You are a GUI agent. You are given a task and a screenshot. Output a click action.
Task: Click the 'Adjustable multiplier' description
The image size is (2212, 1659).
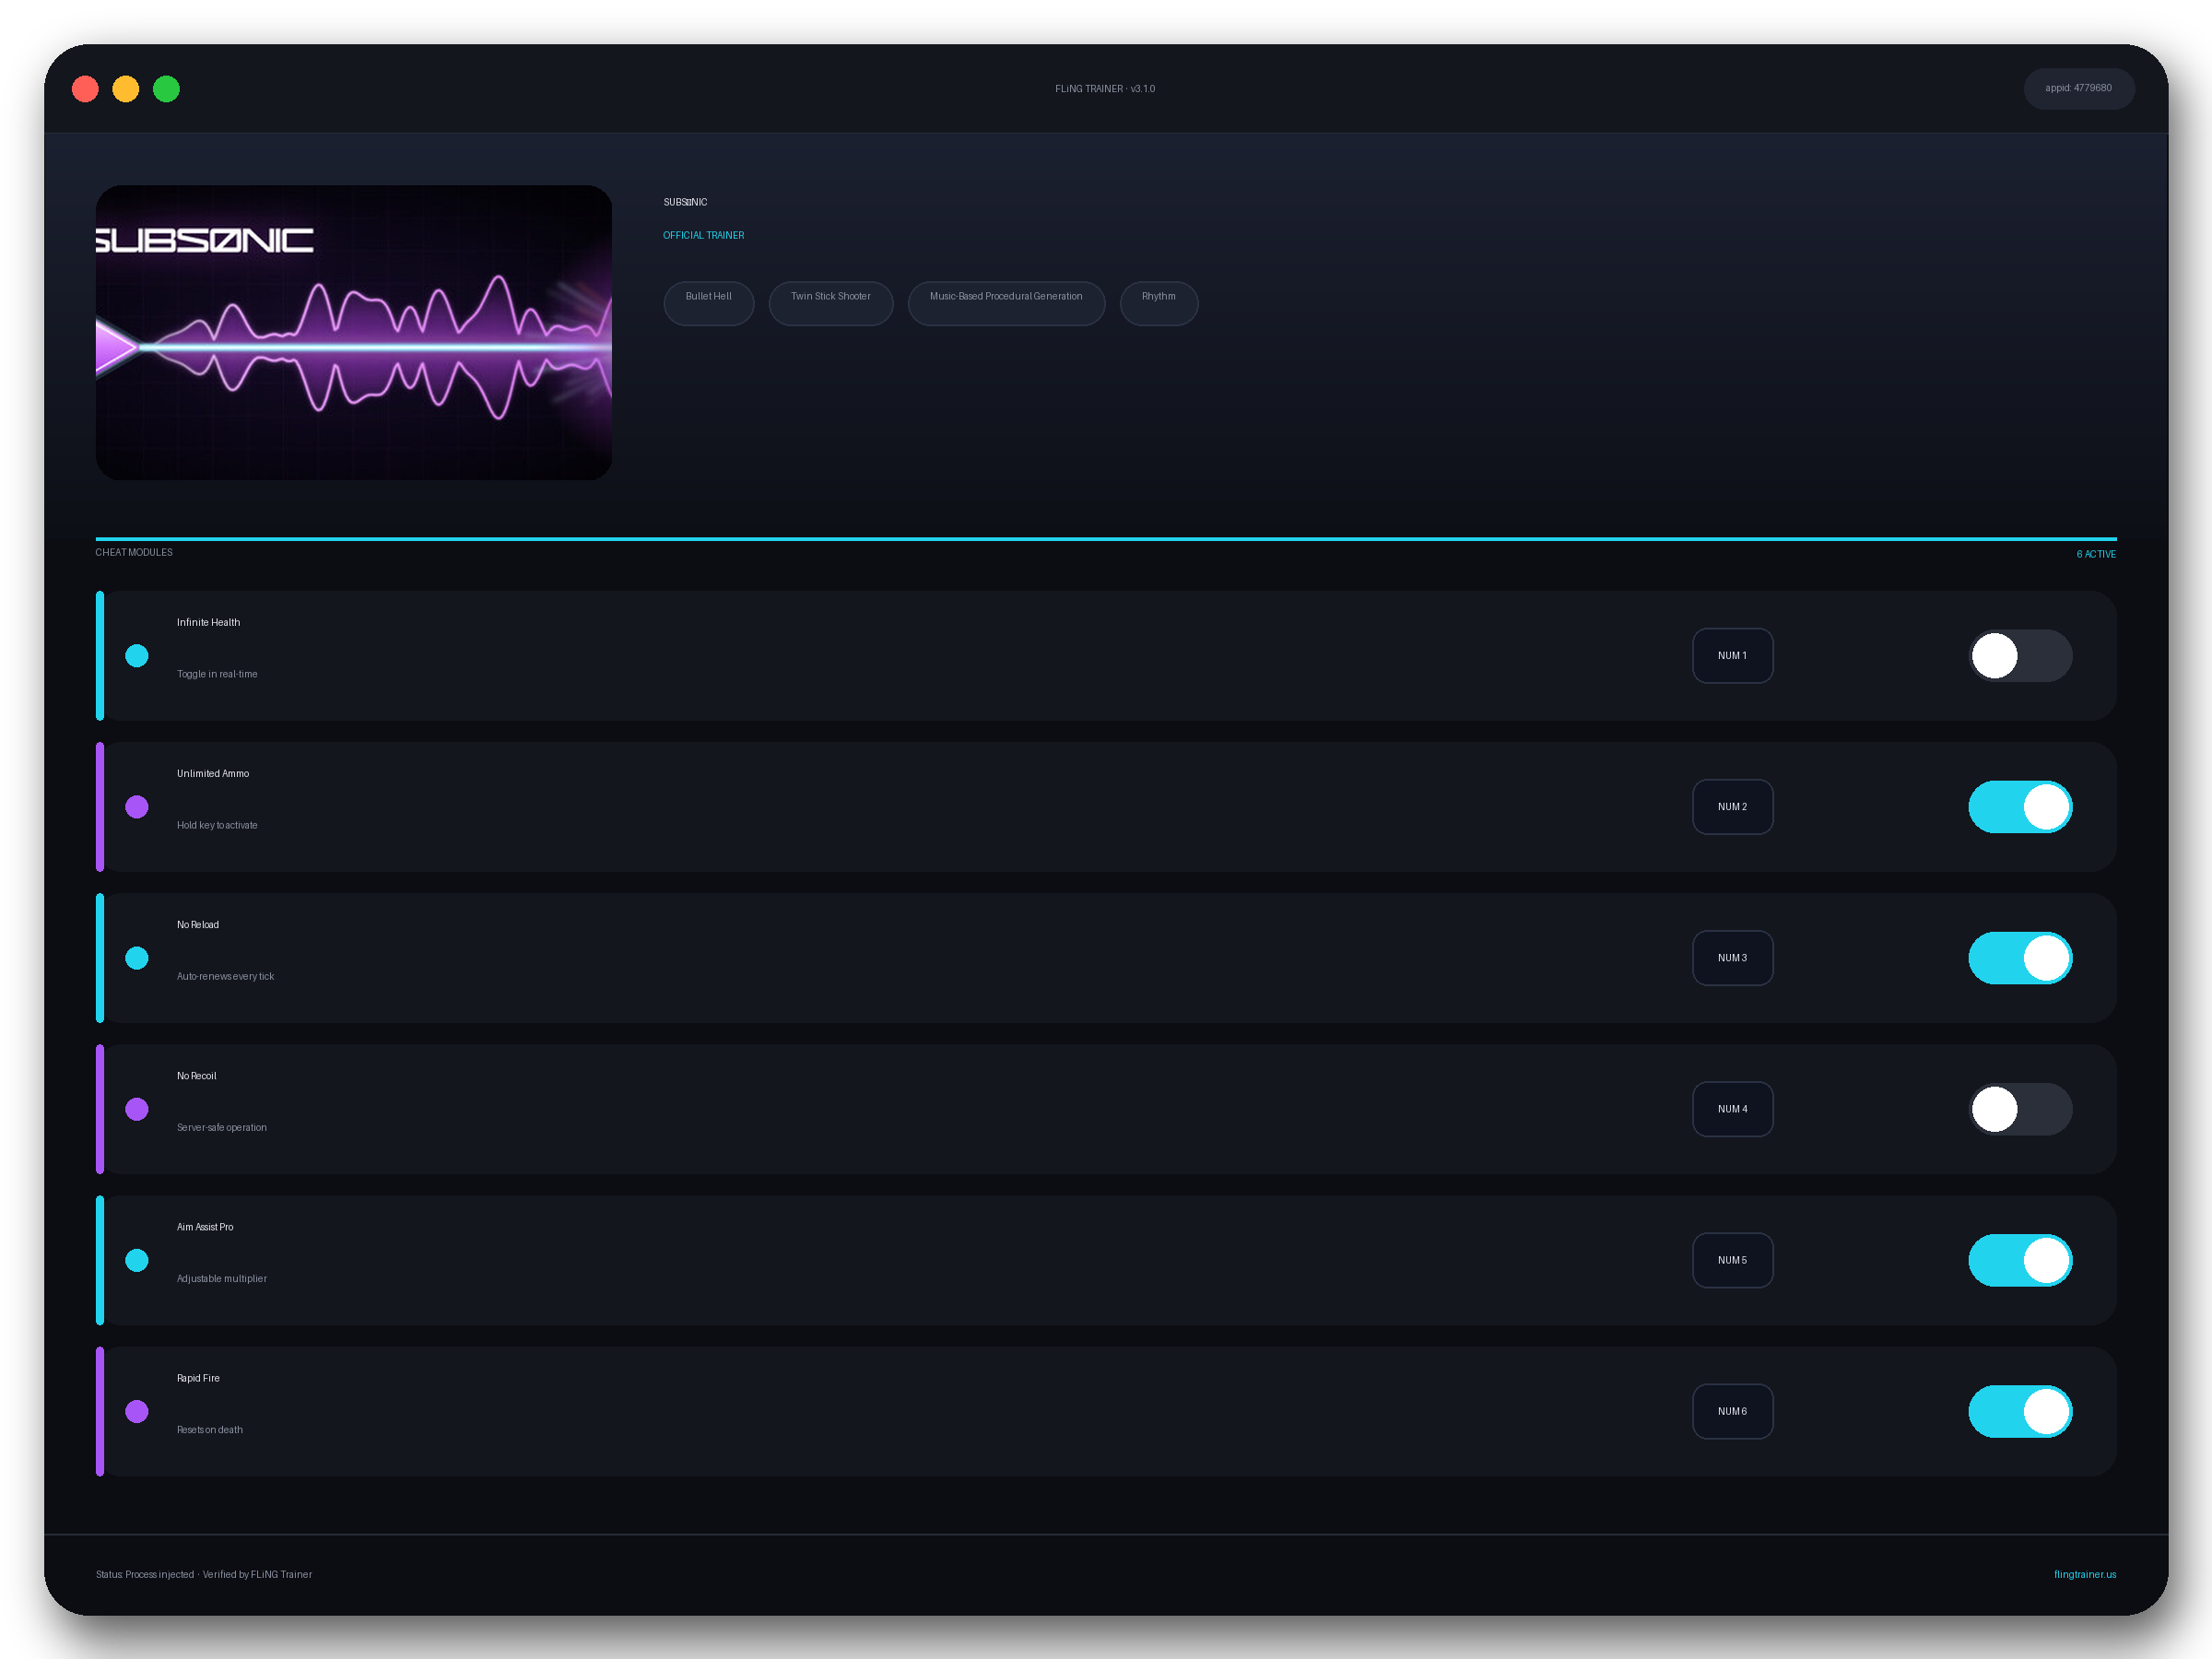pos(222,1278)
